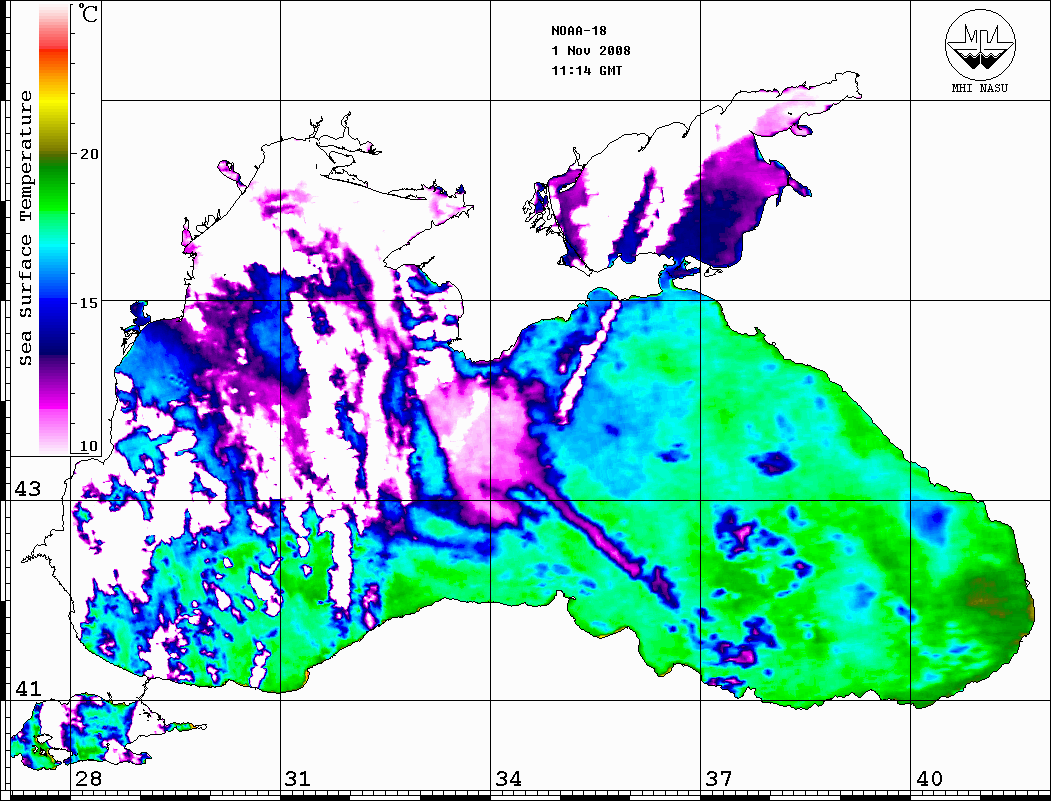This screenshot has height=801, width=1051.
Task: Click the "NOAA-18" satellite label
Action: (x=579, y=31)
